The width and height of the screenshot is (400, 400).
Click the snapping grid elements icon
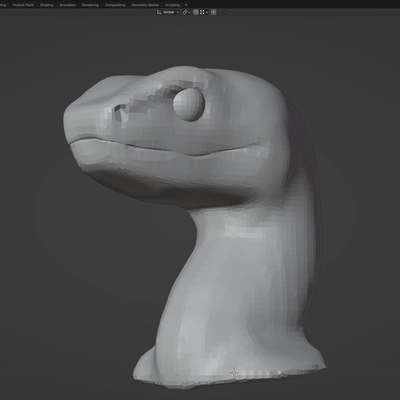click(x=202, y=12)
